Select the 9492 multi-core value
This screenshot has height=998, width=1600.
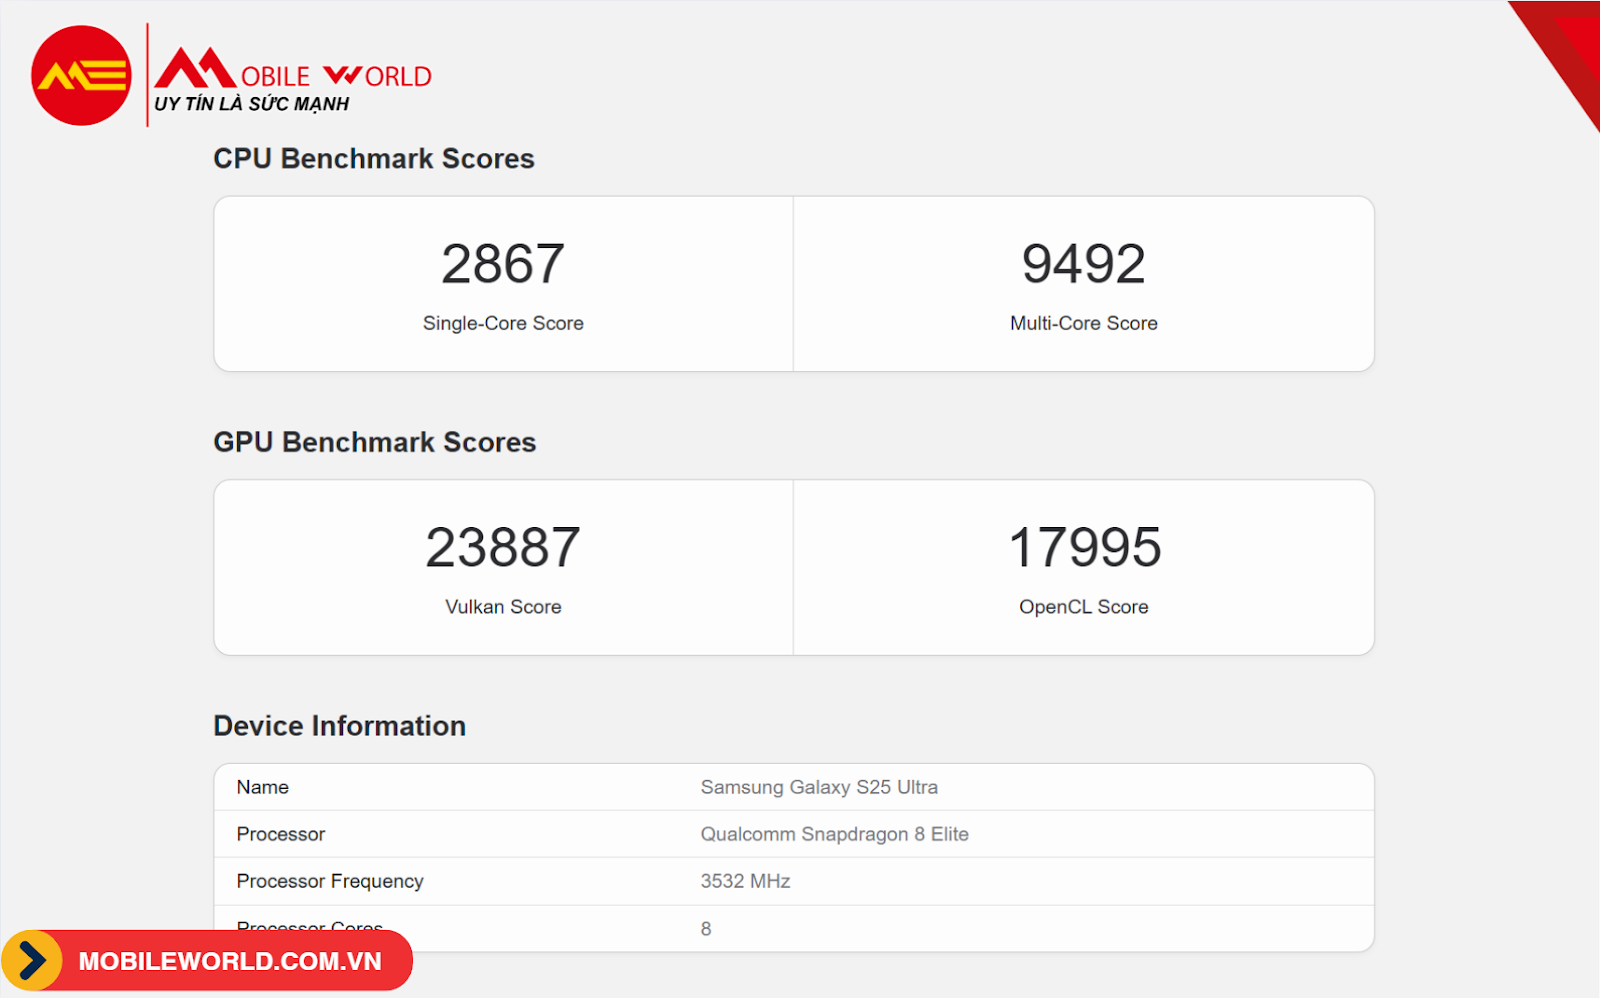coord(1084,264)
